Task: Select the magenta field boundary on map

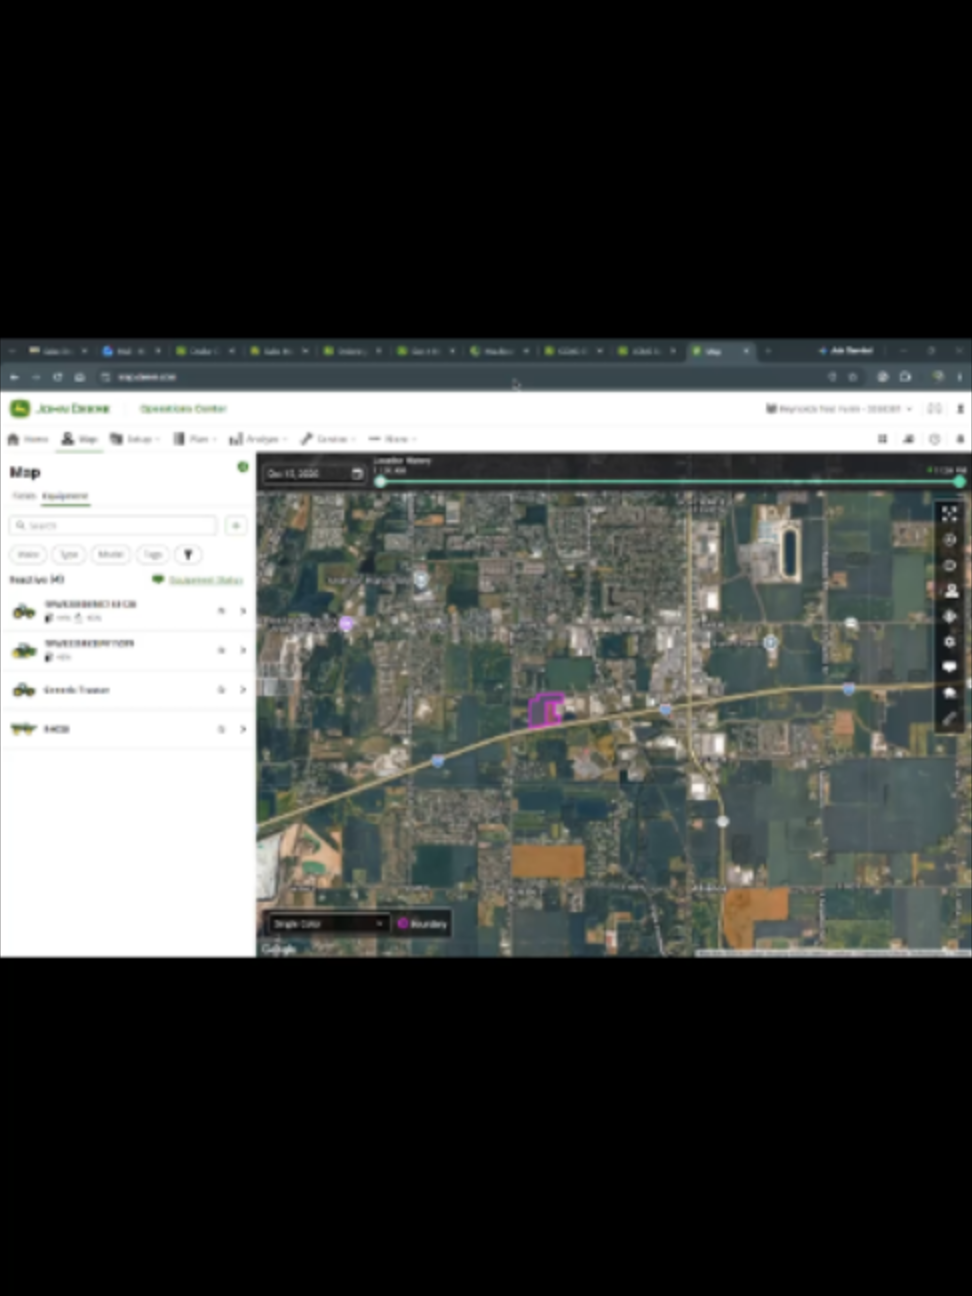Action: (x=546, y=710)
